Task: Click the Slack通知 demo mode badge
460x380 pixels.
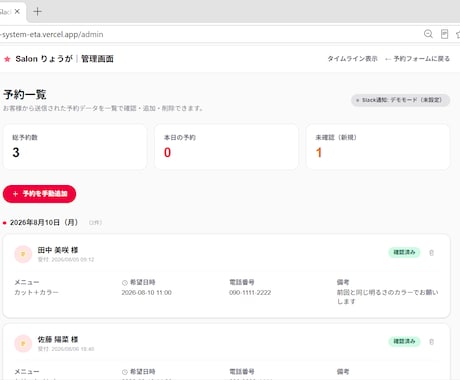Action: click(400, 100)
